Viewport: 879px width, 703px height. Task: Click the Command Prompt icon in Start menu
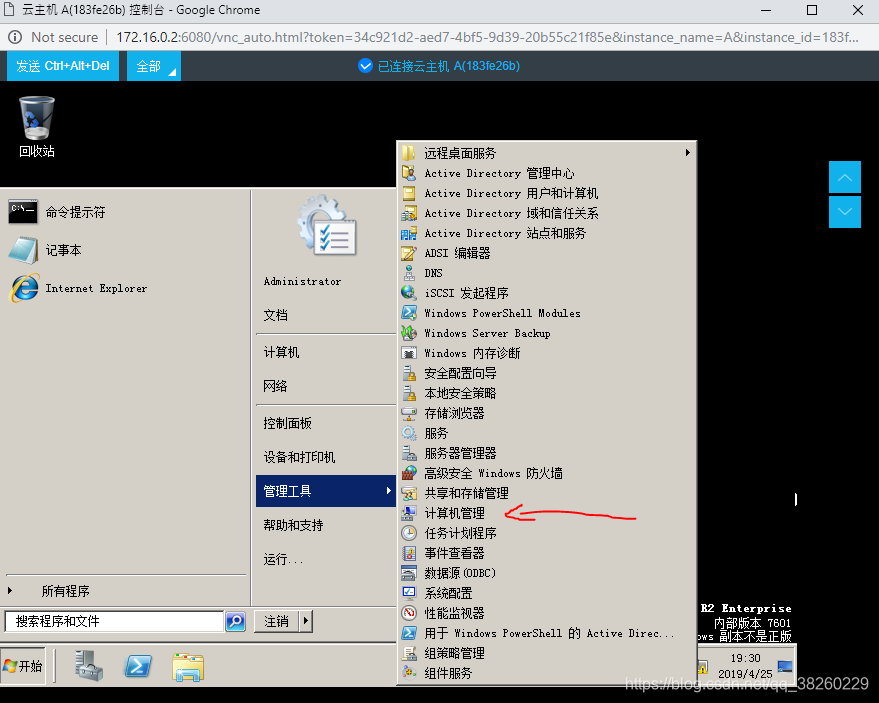(x=23, y=212)
